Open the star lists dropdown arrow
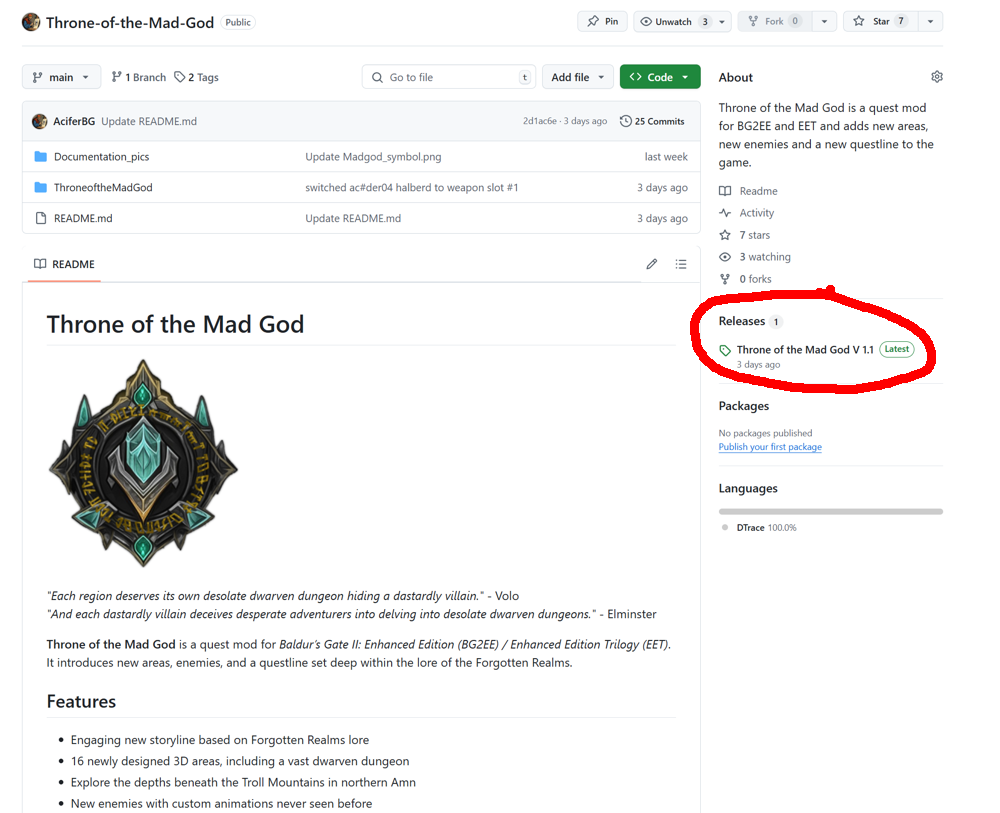1000x813 pixels. [x=930, y=21]
